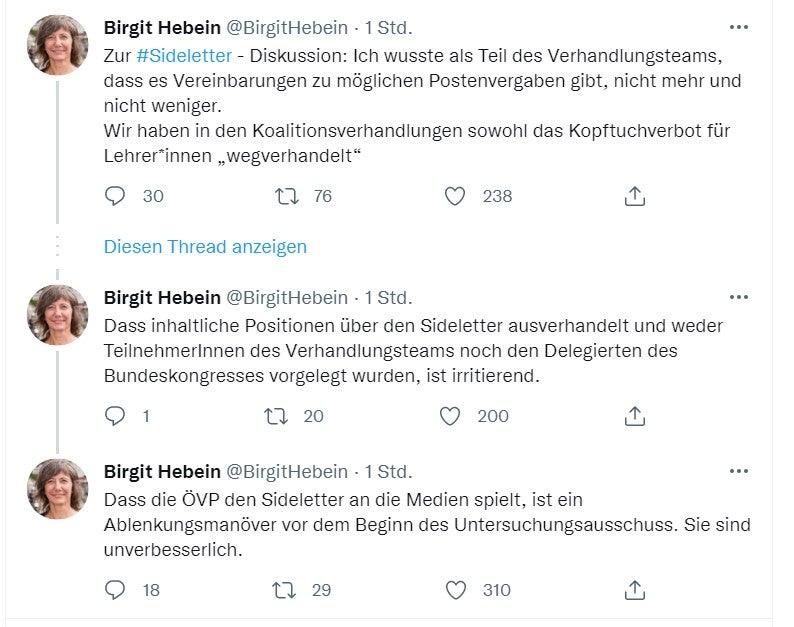The width and height of the screenshot is (794, 627).
Task: Open 'Diesen Thread anzeigen' link
Action: [205, 246]
